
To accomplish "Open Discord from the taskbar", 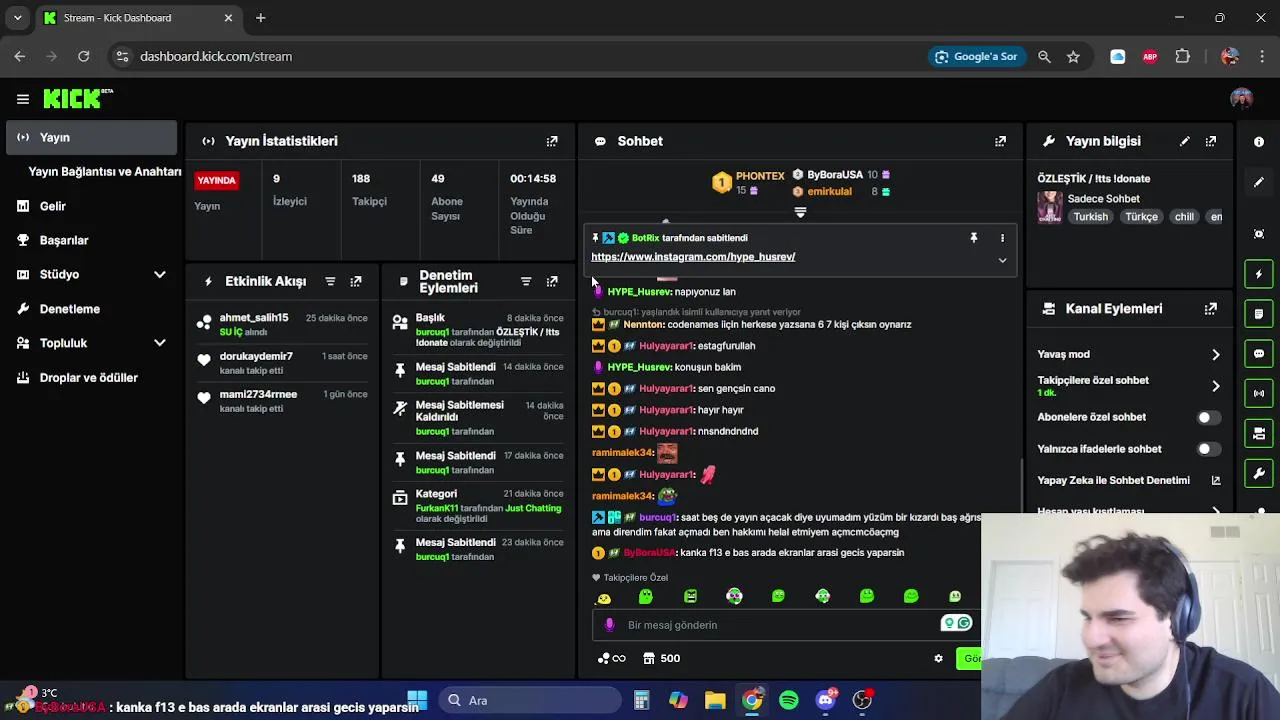I will tap(825, 700).
